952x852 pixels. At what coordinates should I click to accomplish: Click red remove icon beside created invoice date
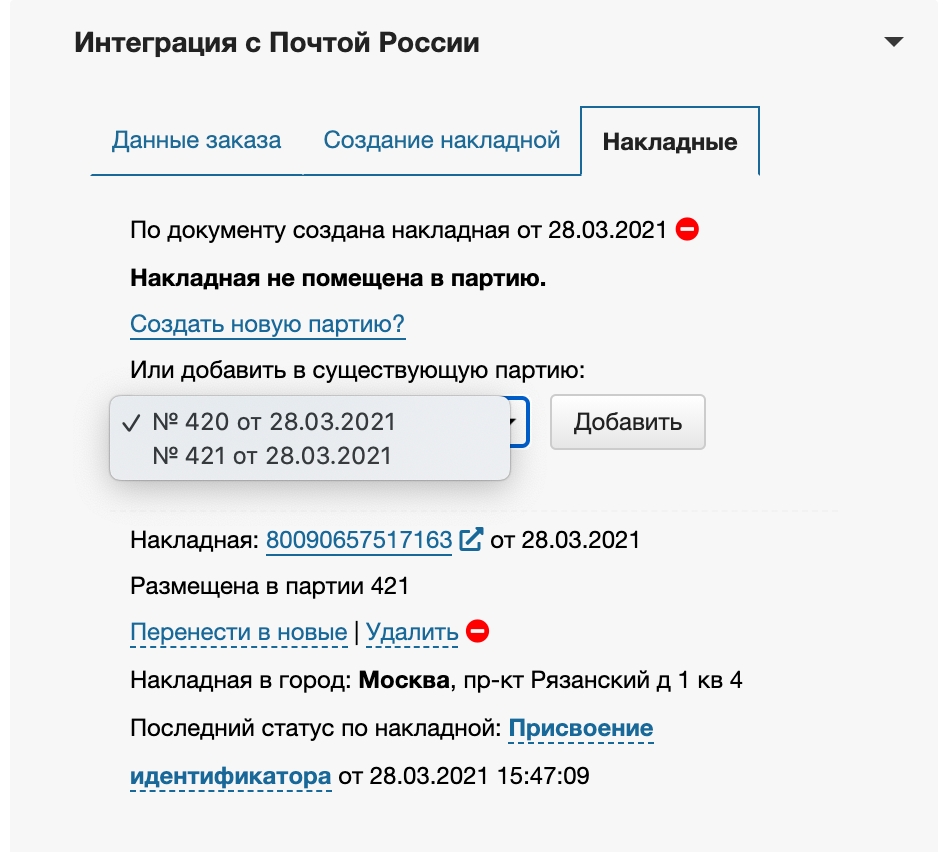[x=687, y=229]
